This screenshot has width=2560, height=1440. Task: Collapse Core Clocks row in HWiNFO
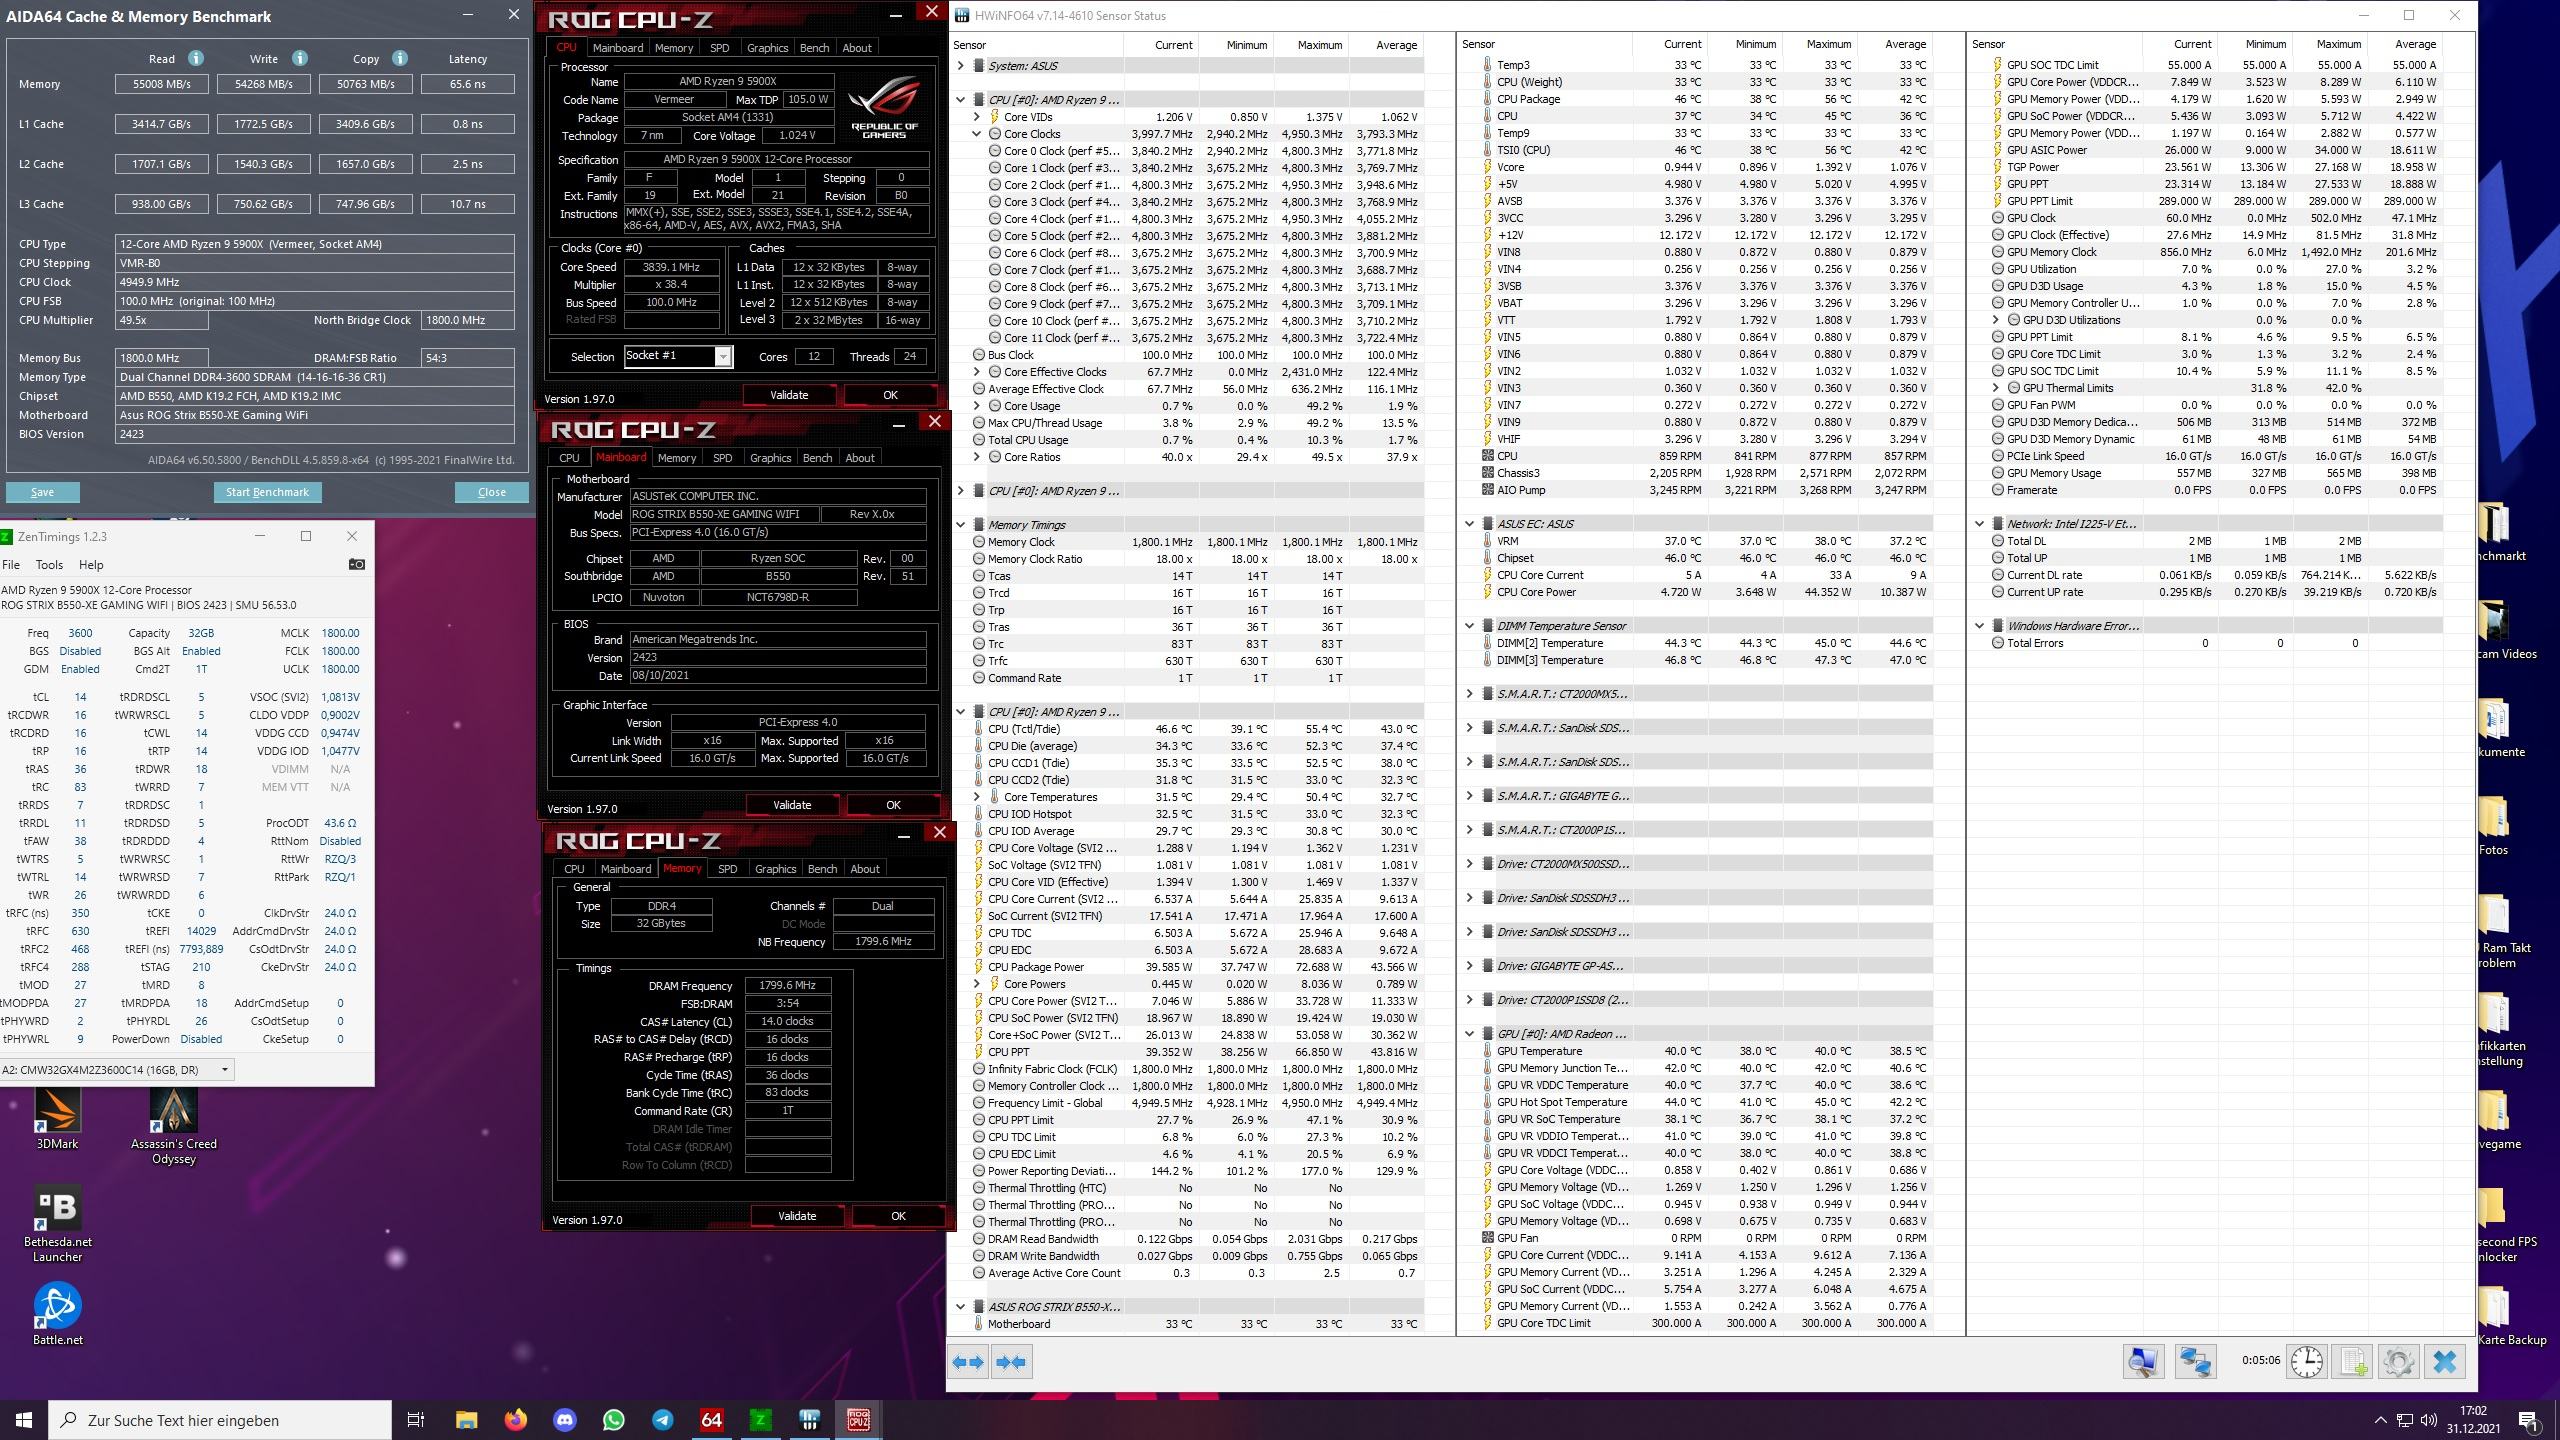pos(977,134)
